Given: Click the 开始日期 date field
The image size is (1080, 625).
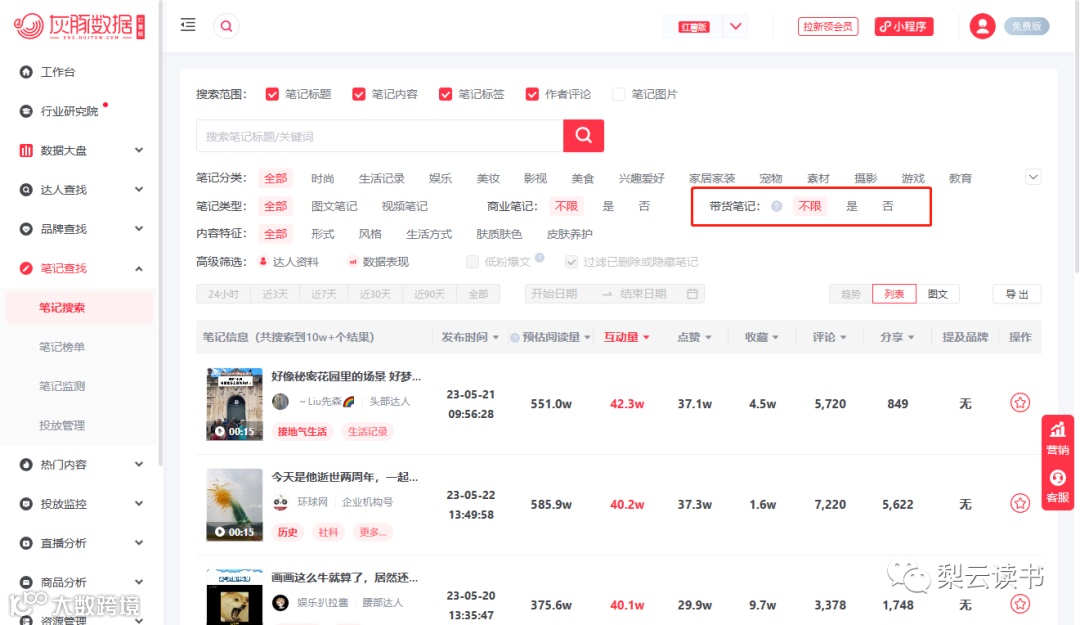Looking at the screenshot, I should click(554, 294).
